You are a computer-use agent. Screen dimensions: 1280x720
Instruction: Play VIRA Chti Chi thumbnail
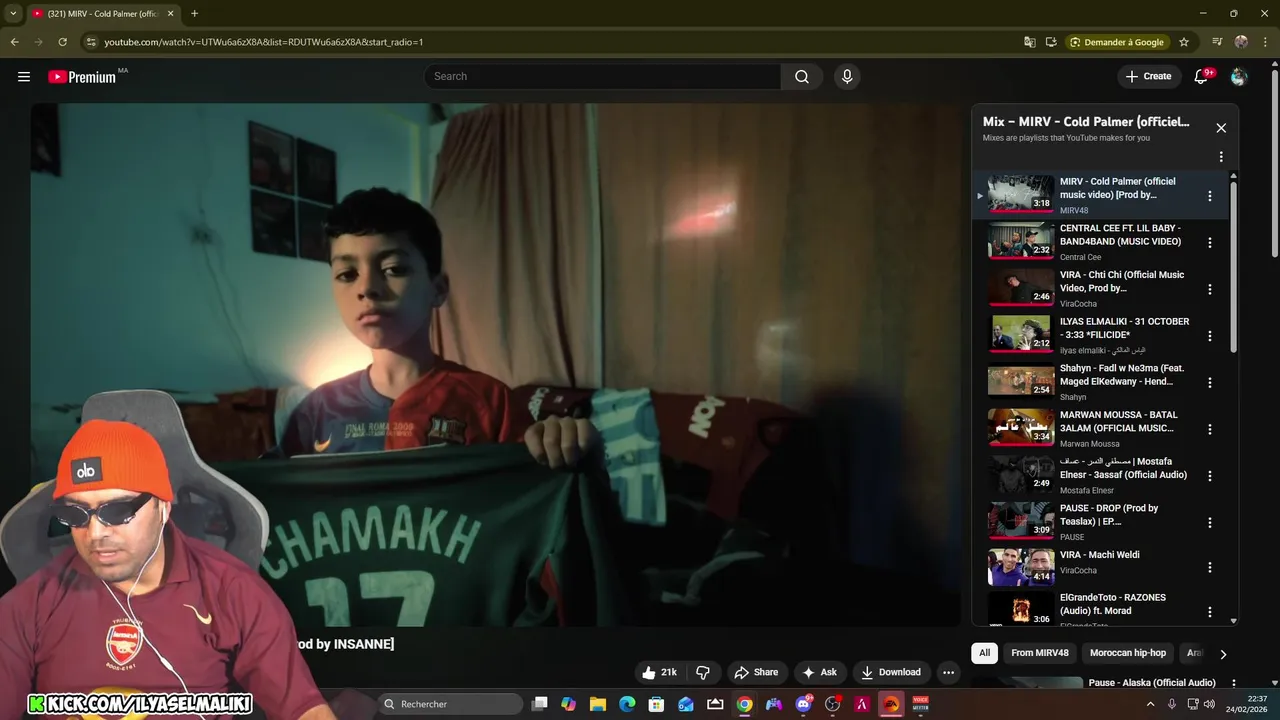[1021, 288]
